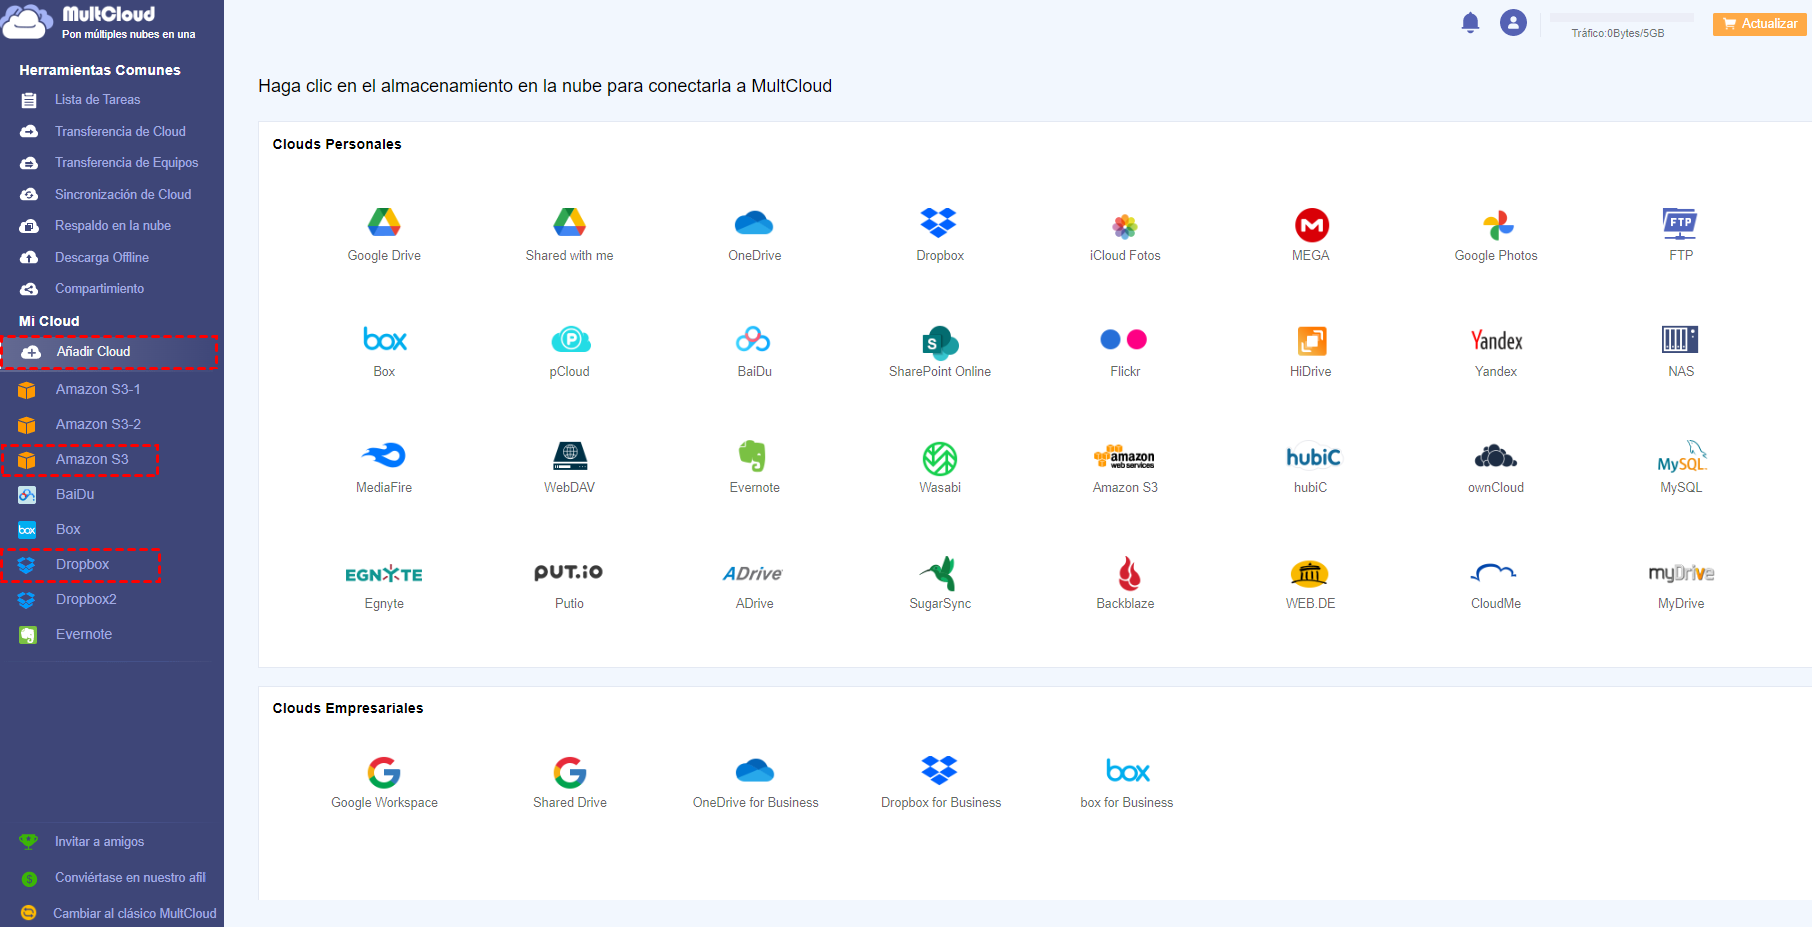Add OneDrive personal cloud

point(755,235)
